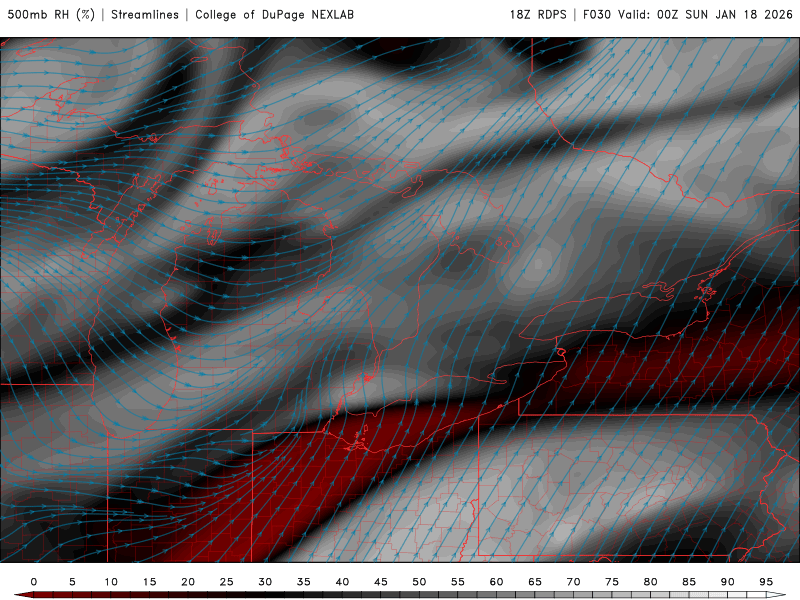Select the "90" value on the RH scale

[x=727, y=582]
